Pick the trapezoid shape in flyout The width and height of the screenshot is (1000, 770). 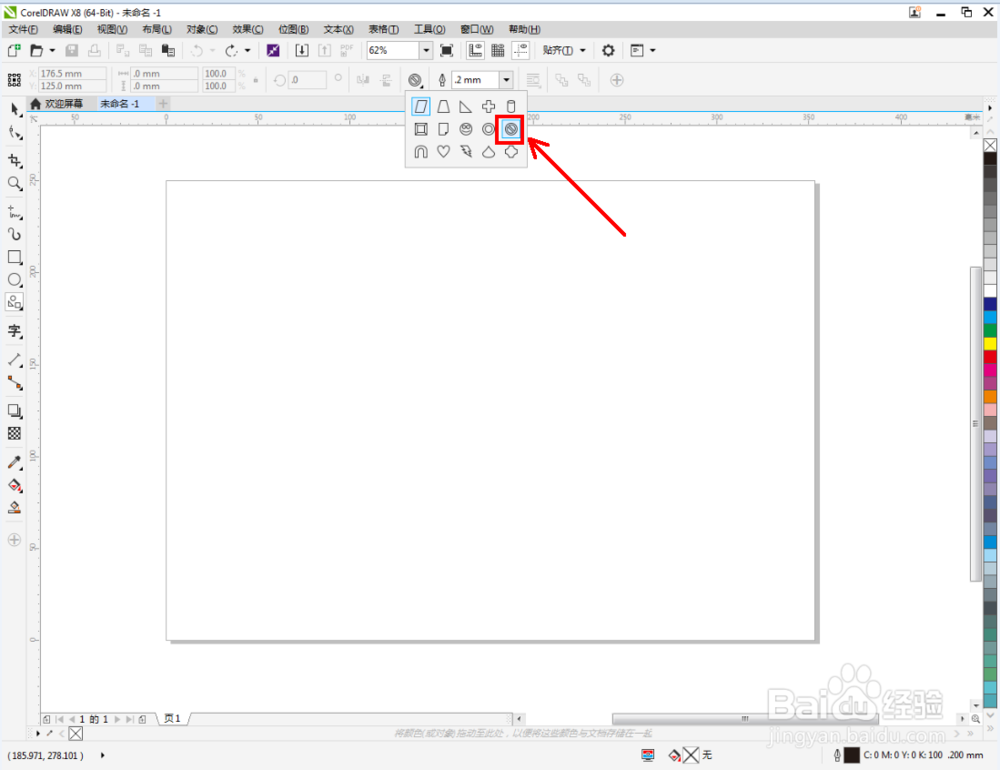(443, 107)
